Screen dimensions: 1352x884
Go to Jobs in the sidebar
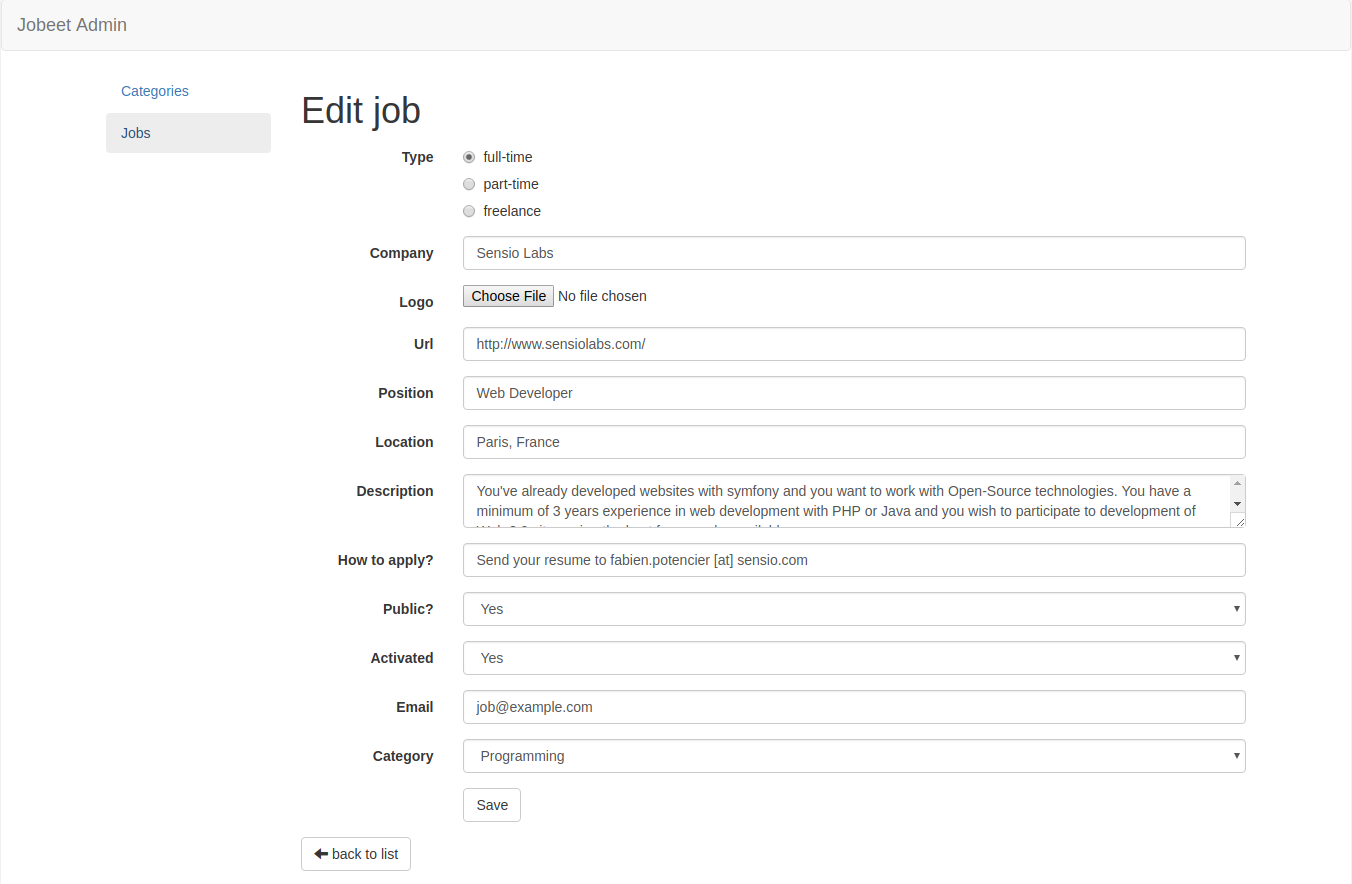tap(188, 133)
